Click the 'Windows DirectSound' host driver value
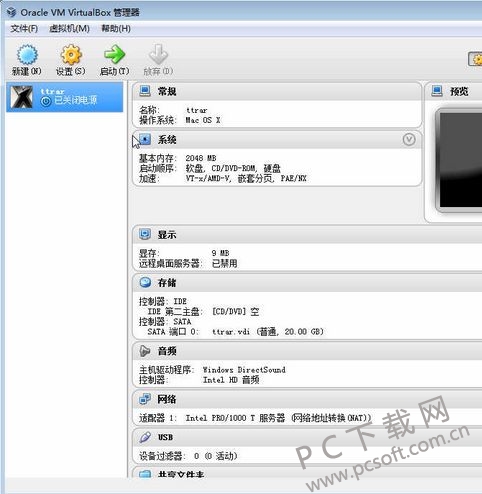The height and width of the screenshot is (494, 482). 244,370
